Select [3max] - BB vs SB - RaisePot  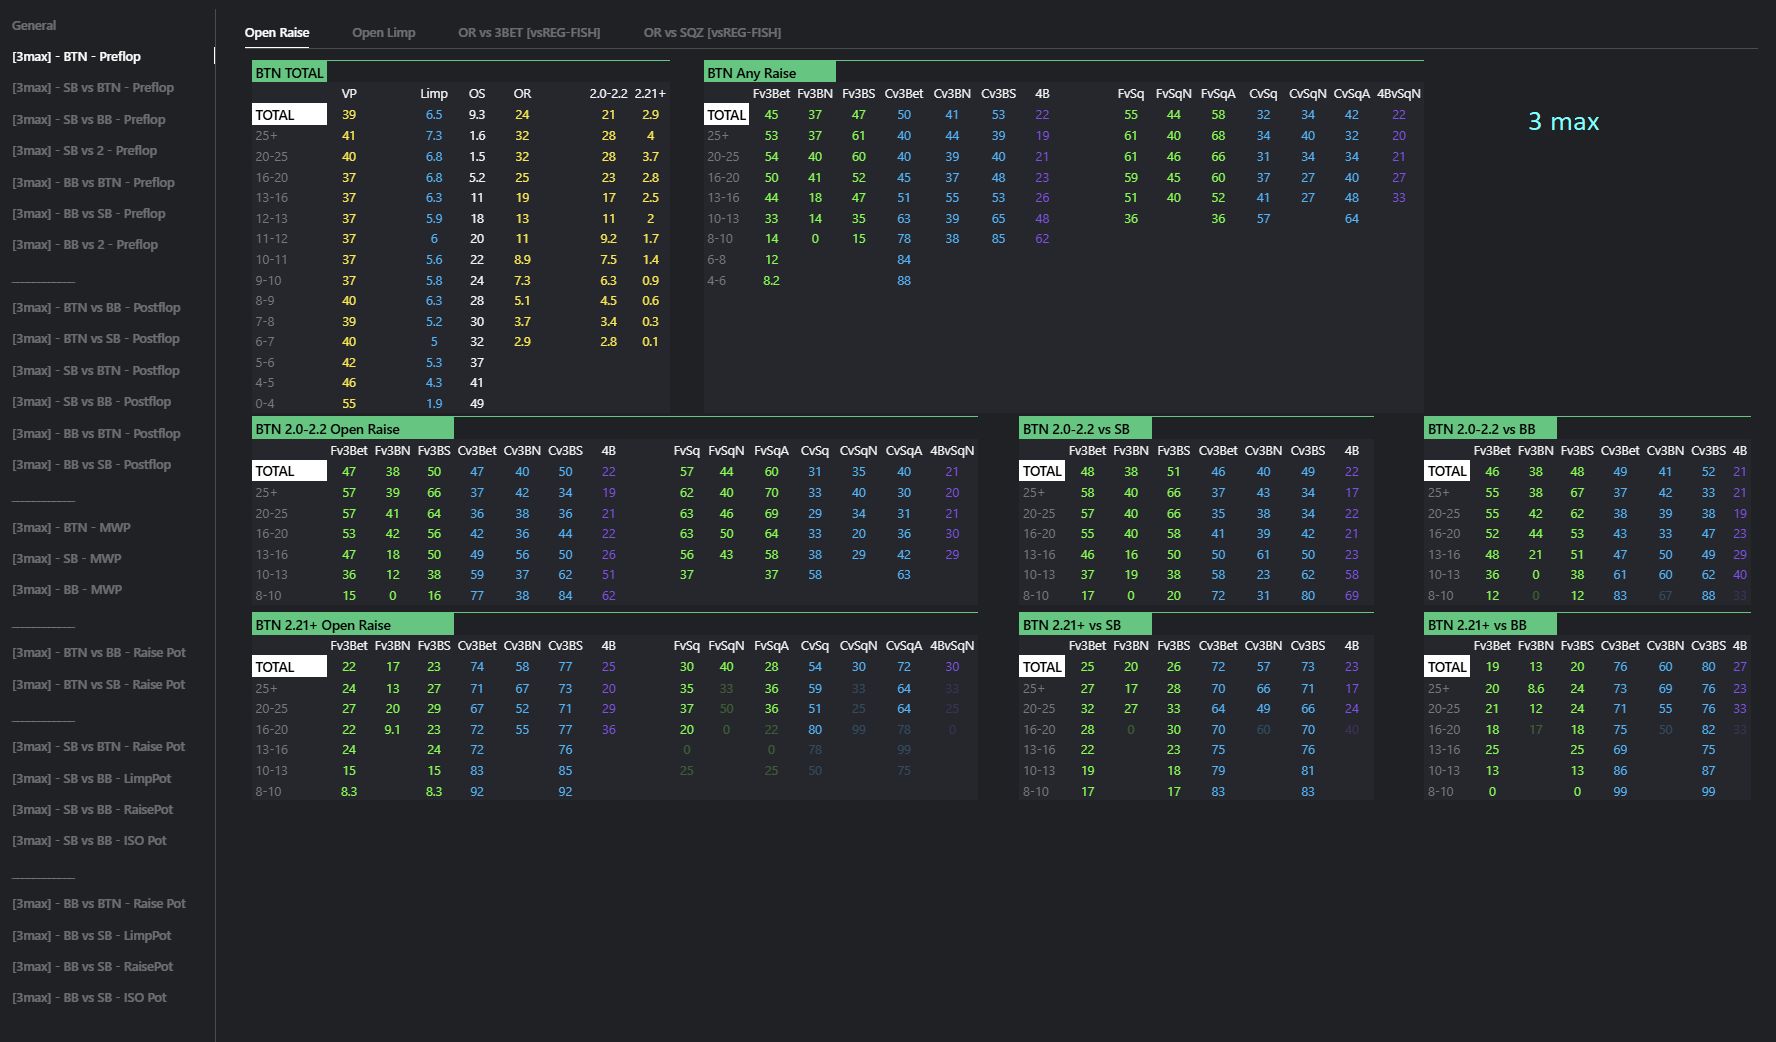93,967
